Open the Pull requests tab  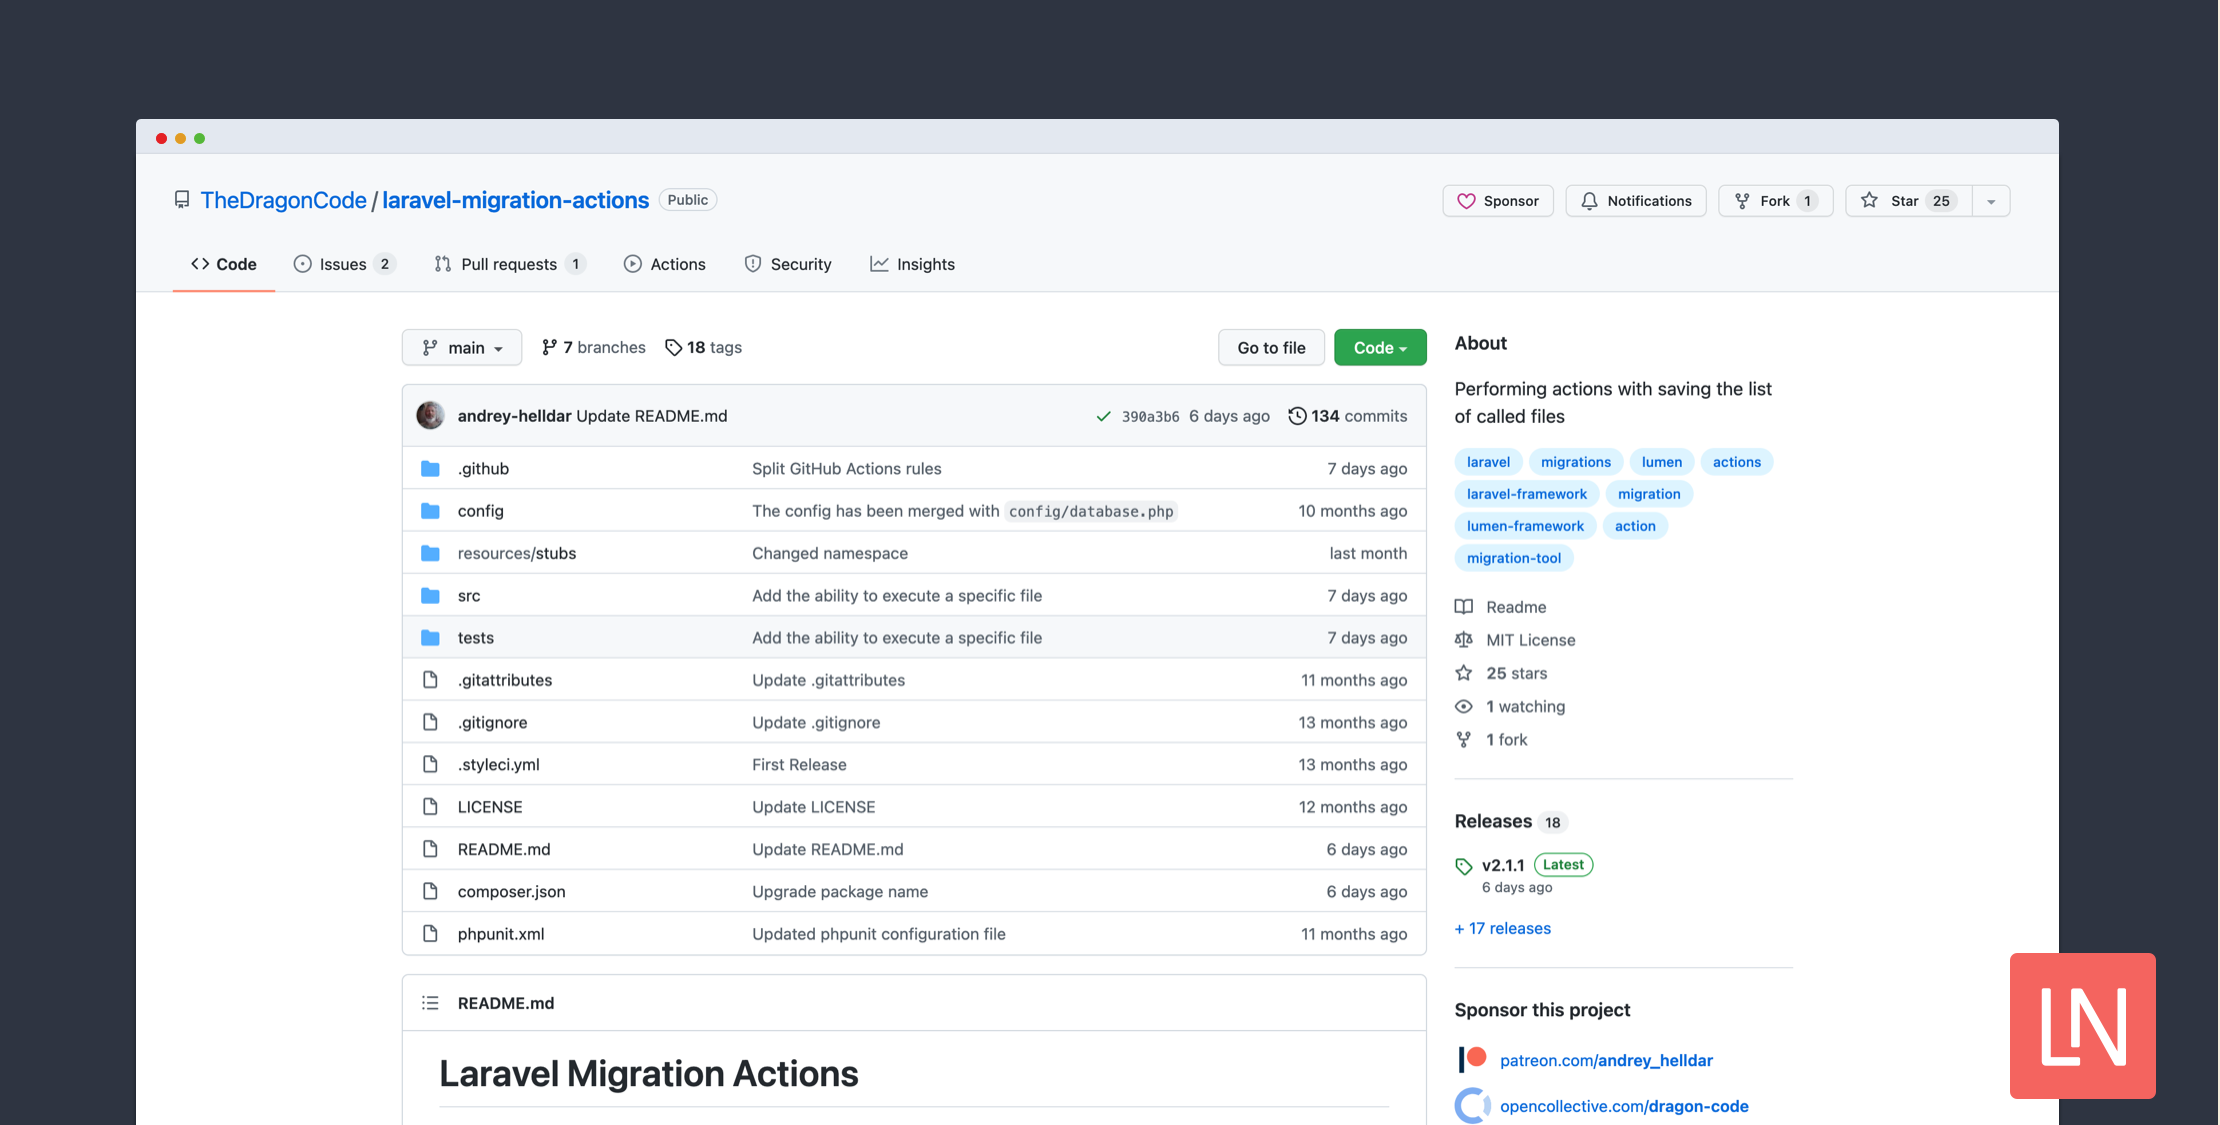(509, 263)
